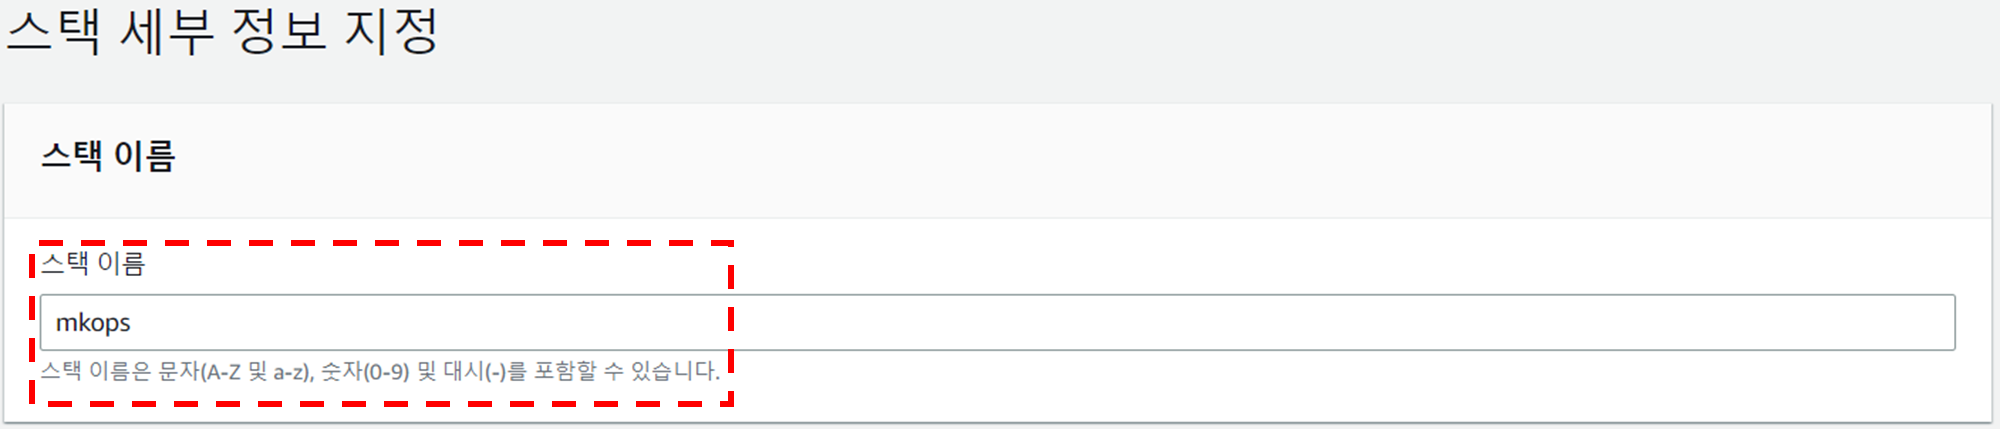
Task: Click the word '지정' in the page title
Action: pyautogui.click(x=391, y=30)
